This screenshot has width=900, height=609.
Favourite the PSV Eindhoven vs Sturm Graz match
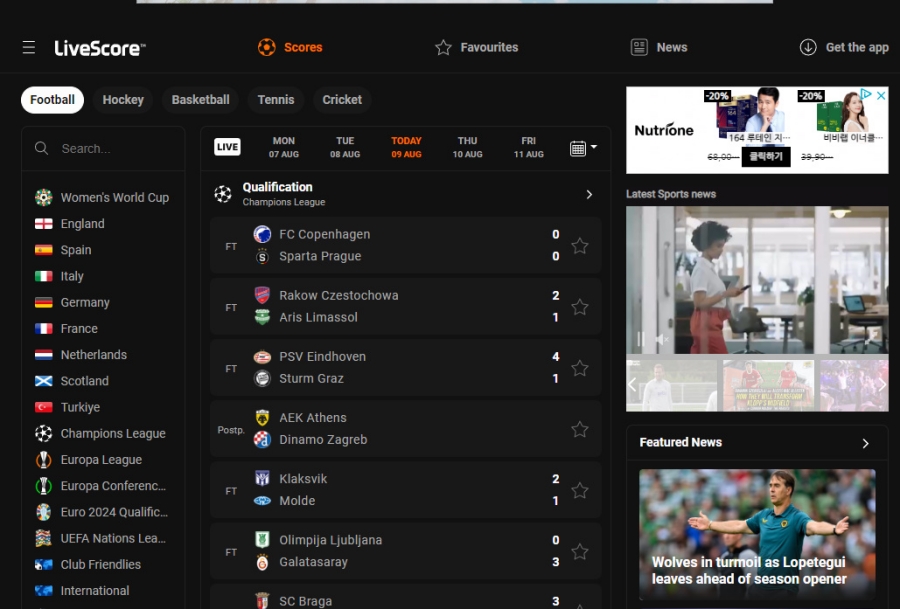click(x=580, y=368)
